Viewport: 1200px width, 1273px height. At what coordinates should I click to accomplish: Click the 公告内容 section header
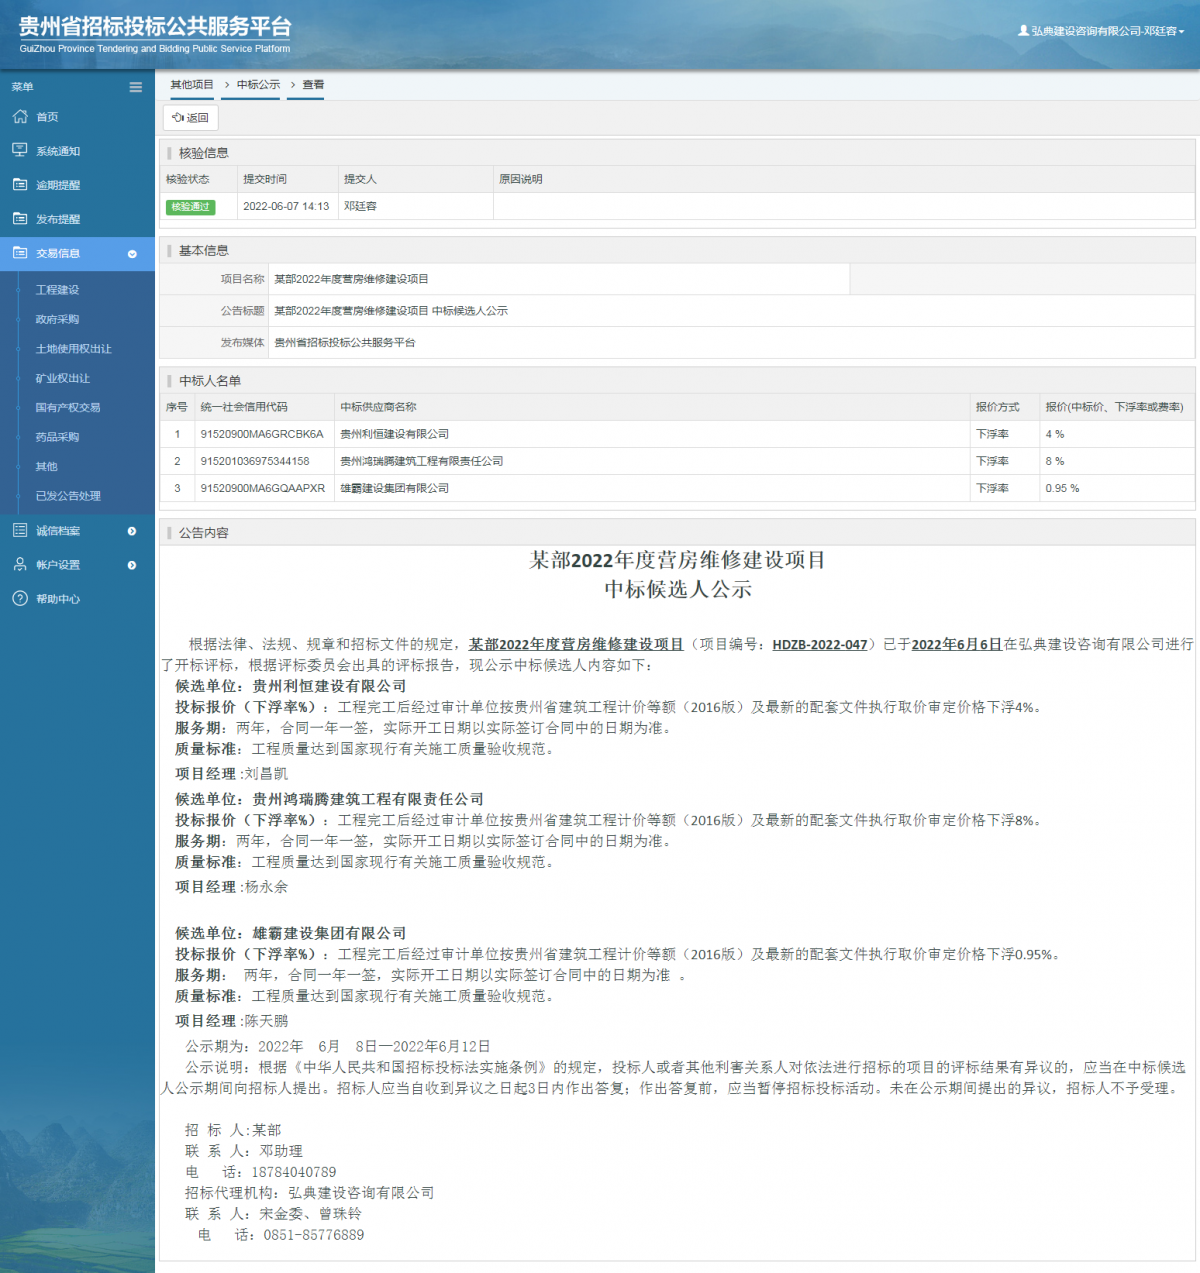204,533
